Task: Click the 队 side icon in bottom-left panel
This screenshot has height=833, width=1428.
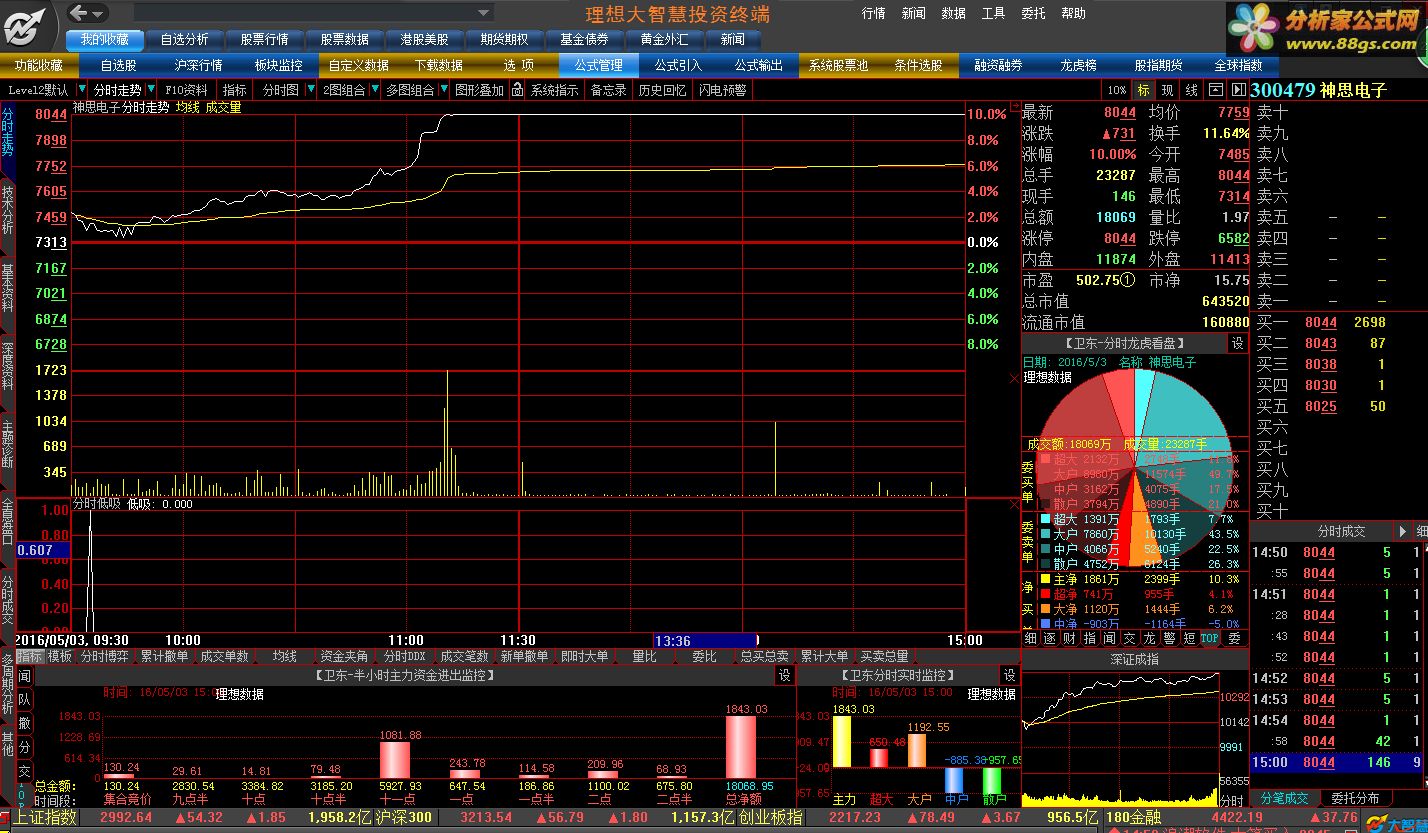Action: pyautogui.click(x=25, y=700)
